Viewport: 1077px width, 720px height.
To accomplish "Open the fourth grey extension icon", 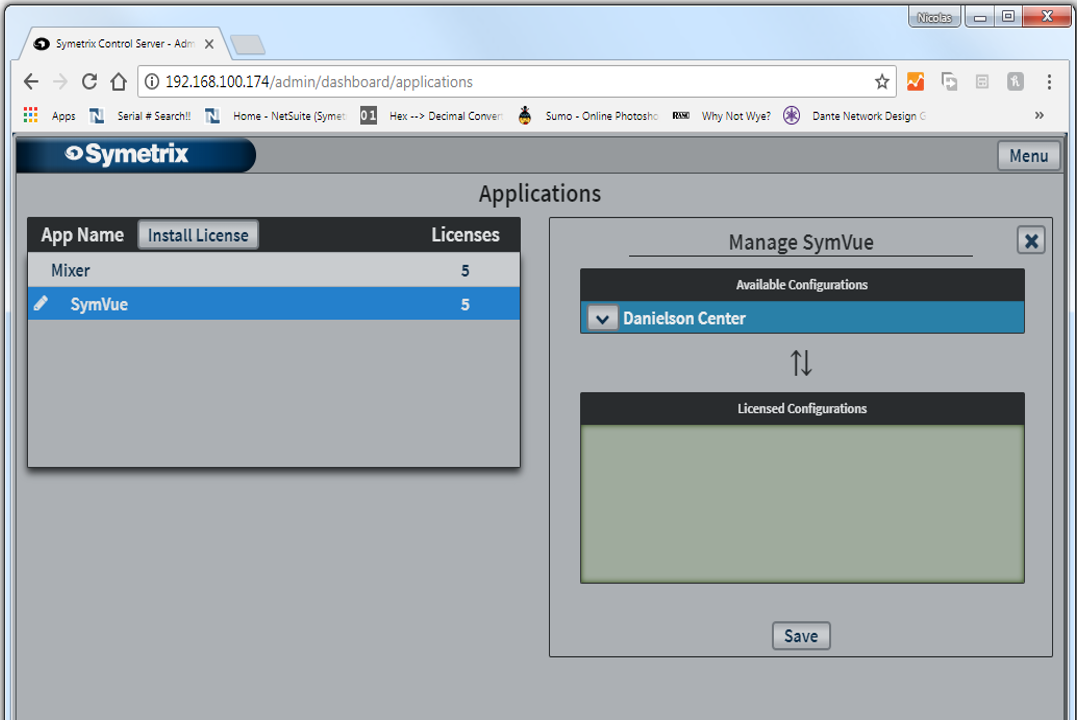I will [x=1015, y=82].
